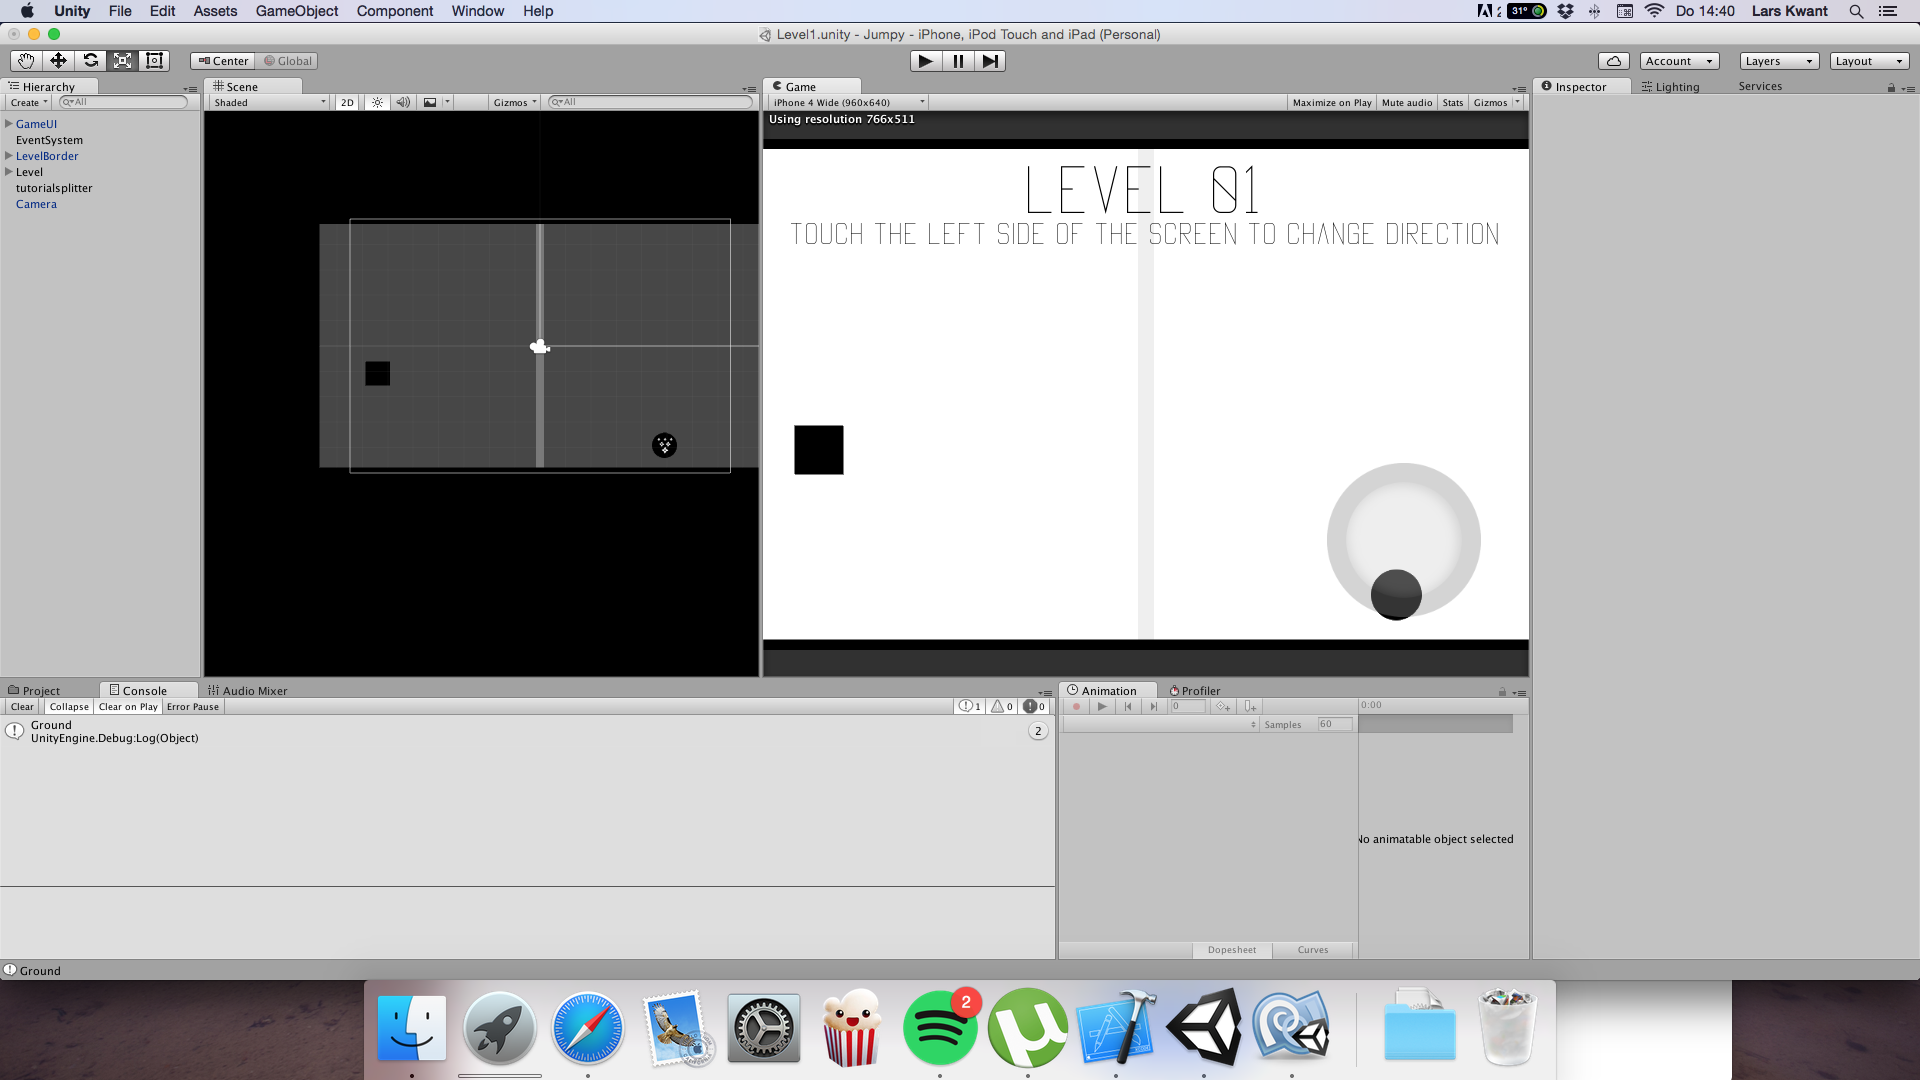Screen dimensions: 1920x1080
Task: Toggle console Collapse option
Action: click(x=69, y=706)
